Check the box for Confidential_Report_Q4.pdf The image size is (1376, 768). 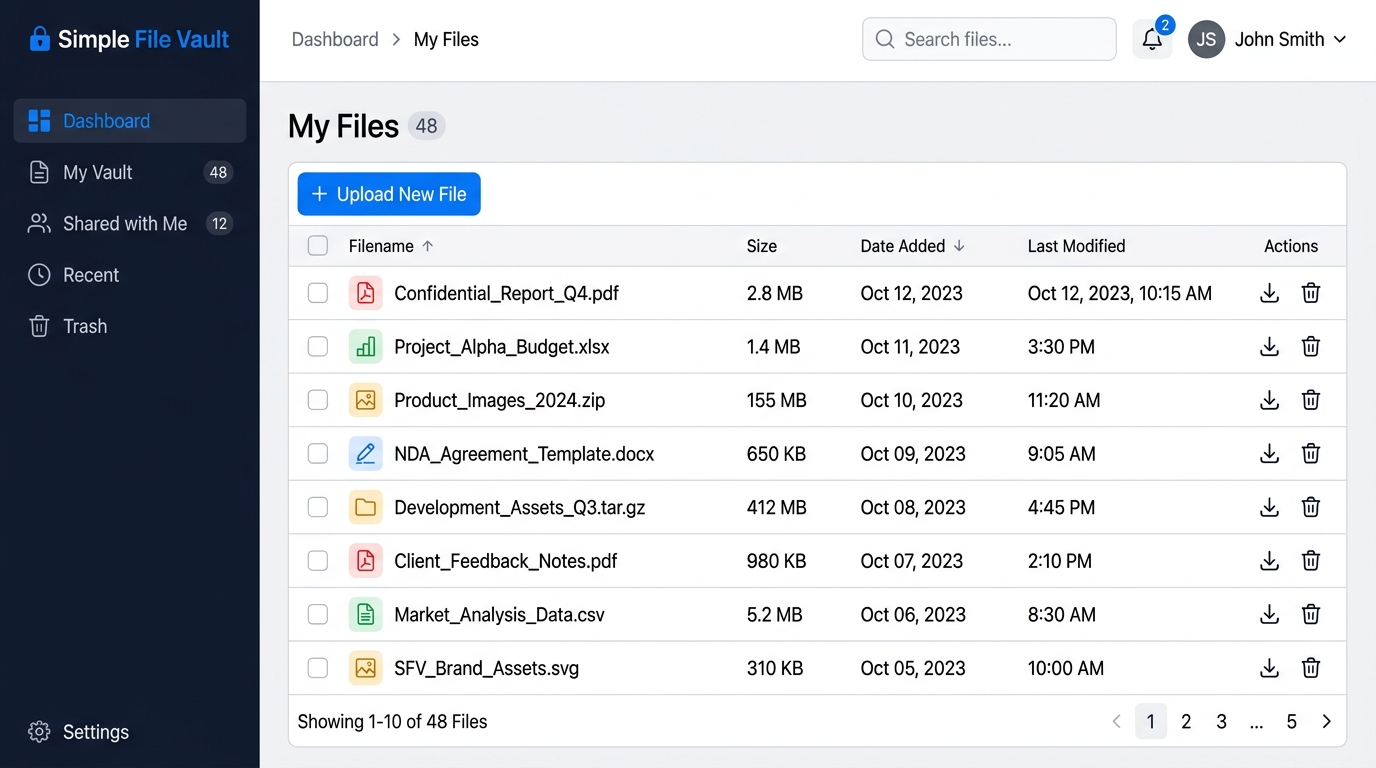[x=318, y=293]
